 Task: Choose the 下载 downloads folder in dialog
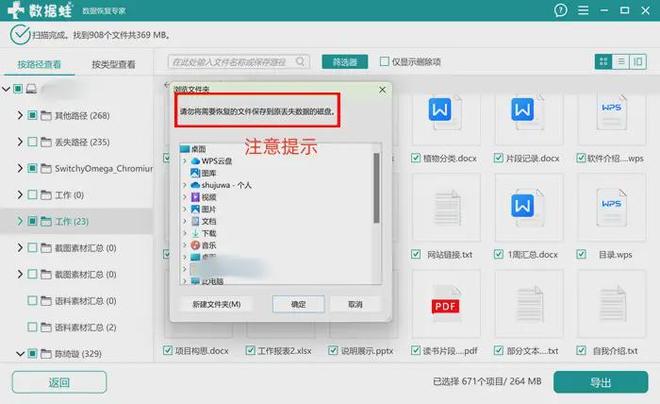(x=208, y=232)
